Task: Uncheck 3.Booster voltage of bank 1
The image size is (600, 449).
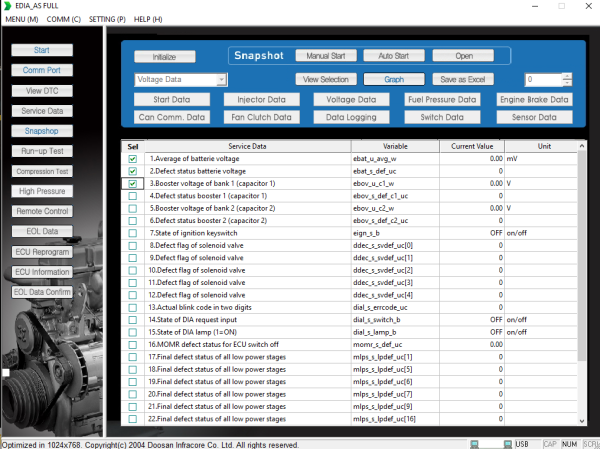Action: (x=132, y=184)
